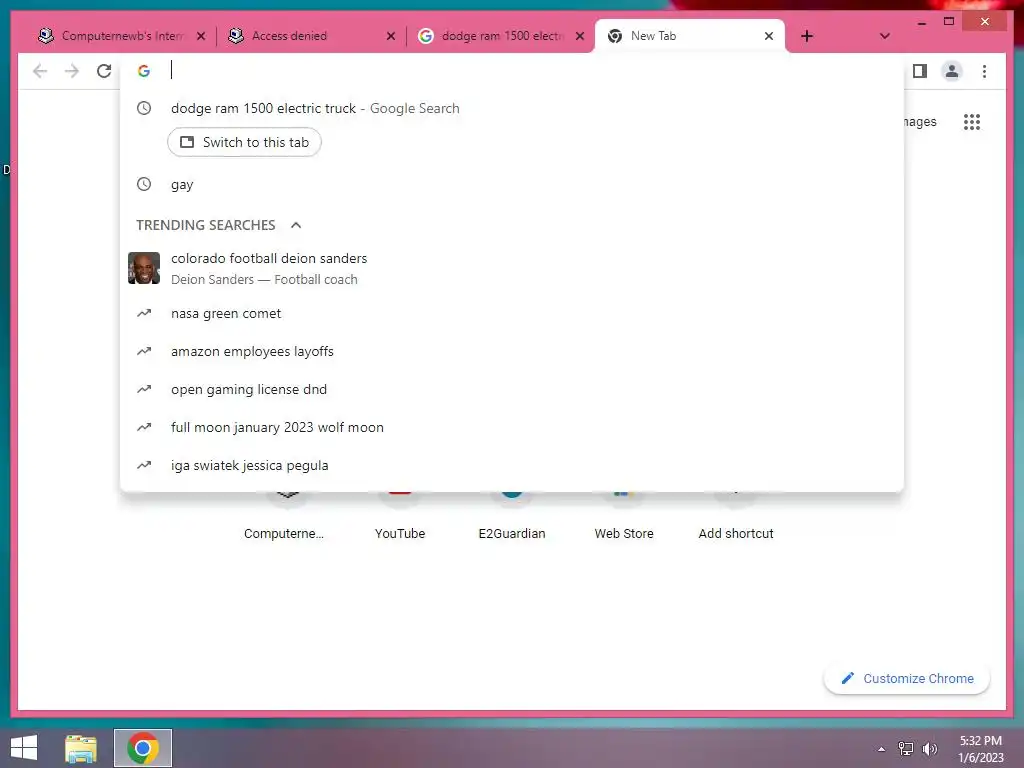Click the trending arrow icon beside nasa green comet
Screen dimensions: 1024x768
144,313
